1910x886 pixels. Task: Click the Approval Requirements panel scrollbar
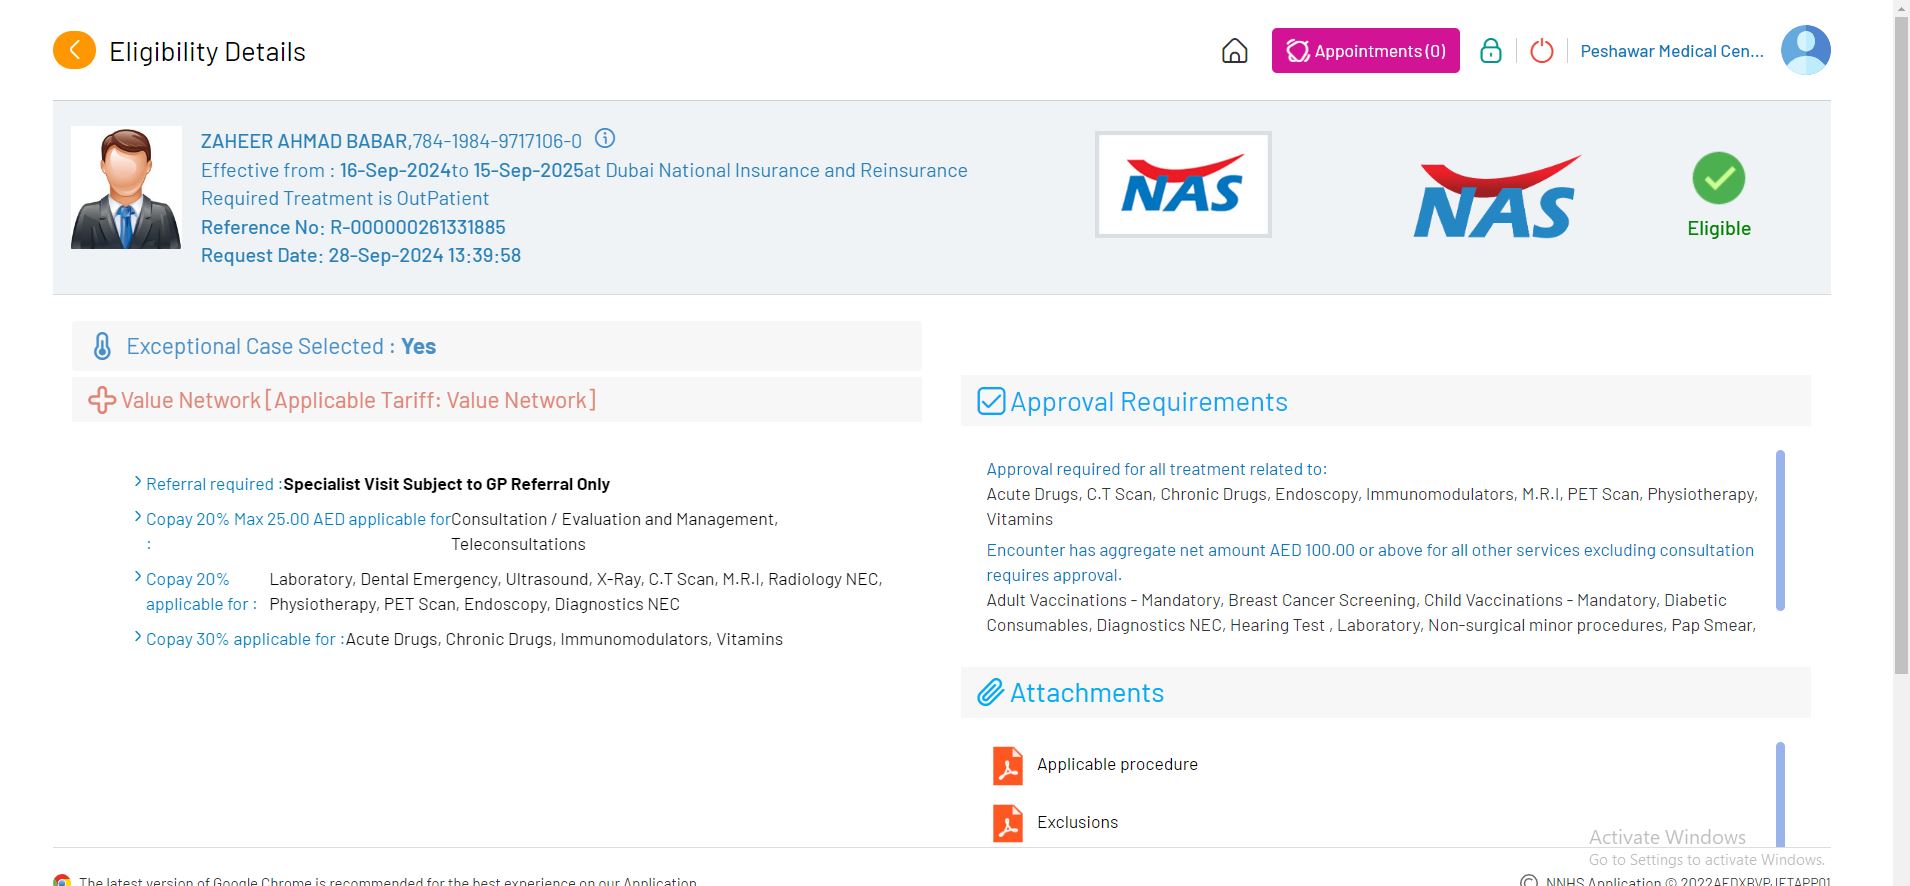[1779, 530]
